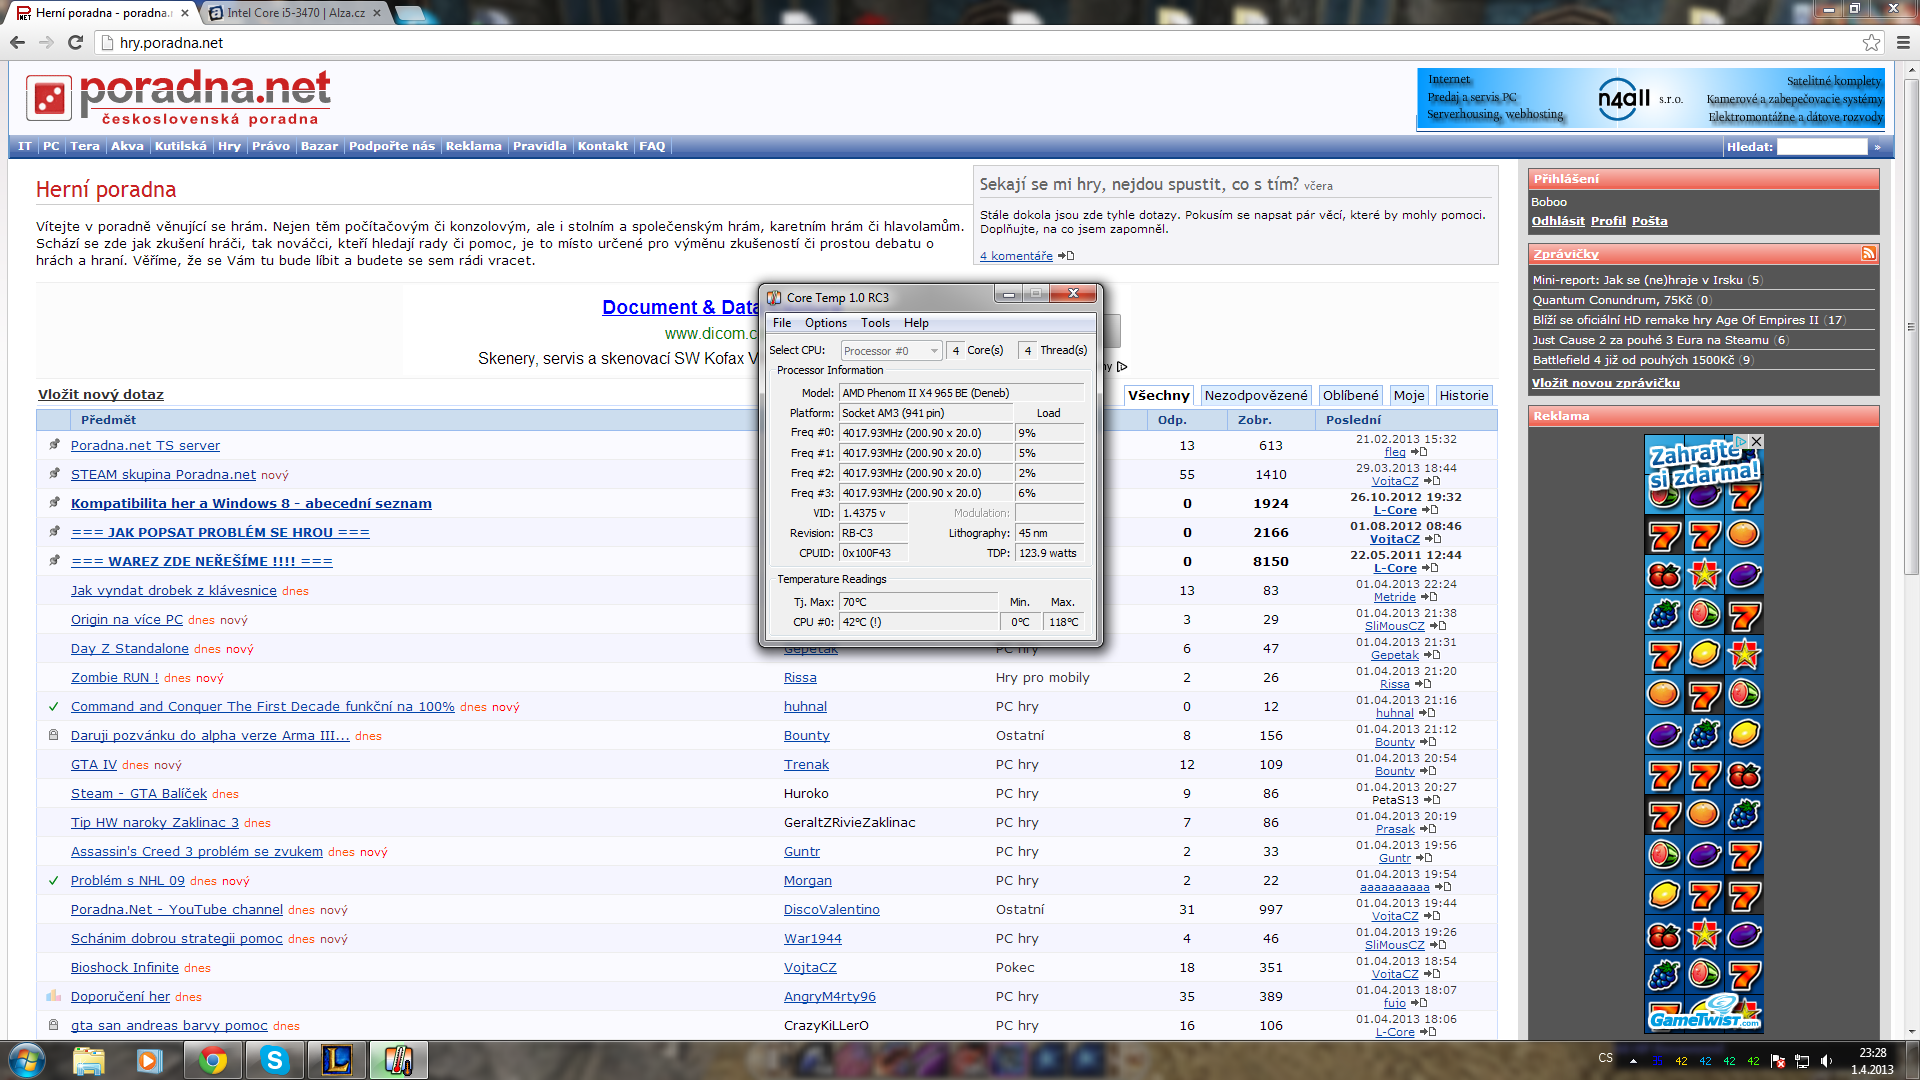
Task: Click the Odhlásit logout link
Action: [1558, 221]
